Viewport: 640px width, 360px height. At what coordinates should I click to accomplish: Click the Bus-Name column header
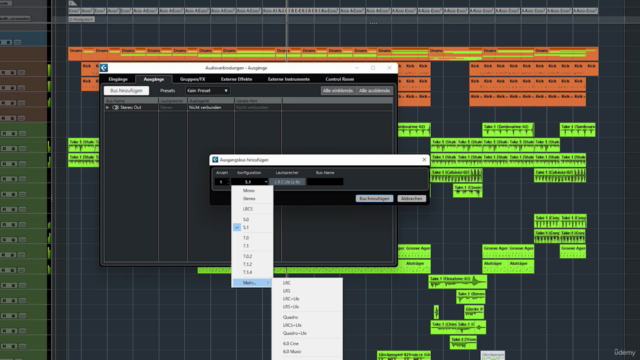tap(131, 100)
